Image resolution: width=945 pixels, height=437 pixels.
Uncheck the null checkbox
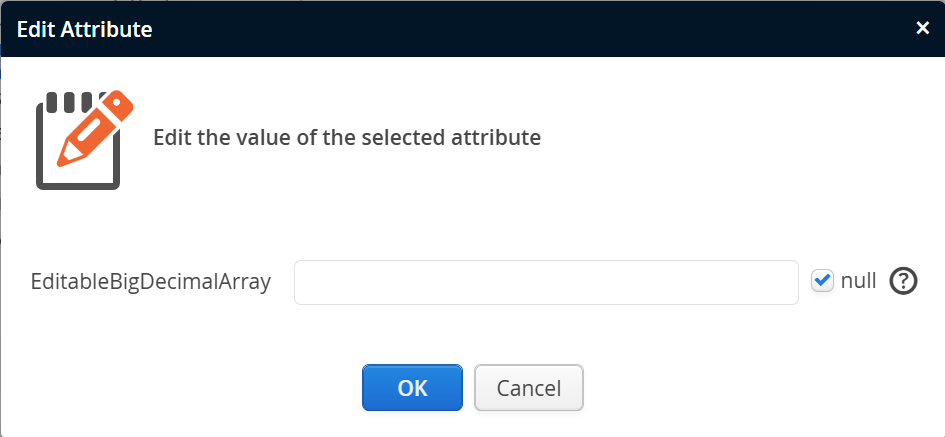click(x=822, y=281)
